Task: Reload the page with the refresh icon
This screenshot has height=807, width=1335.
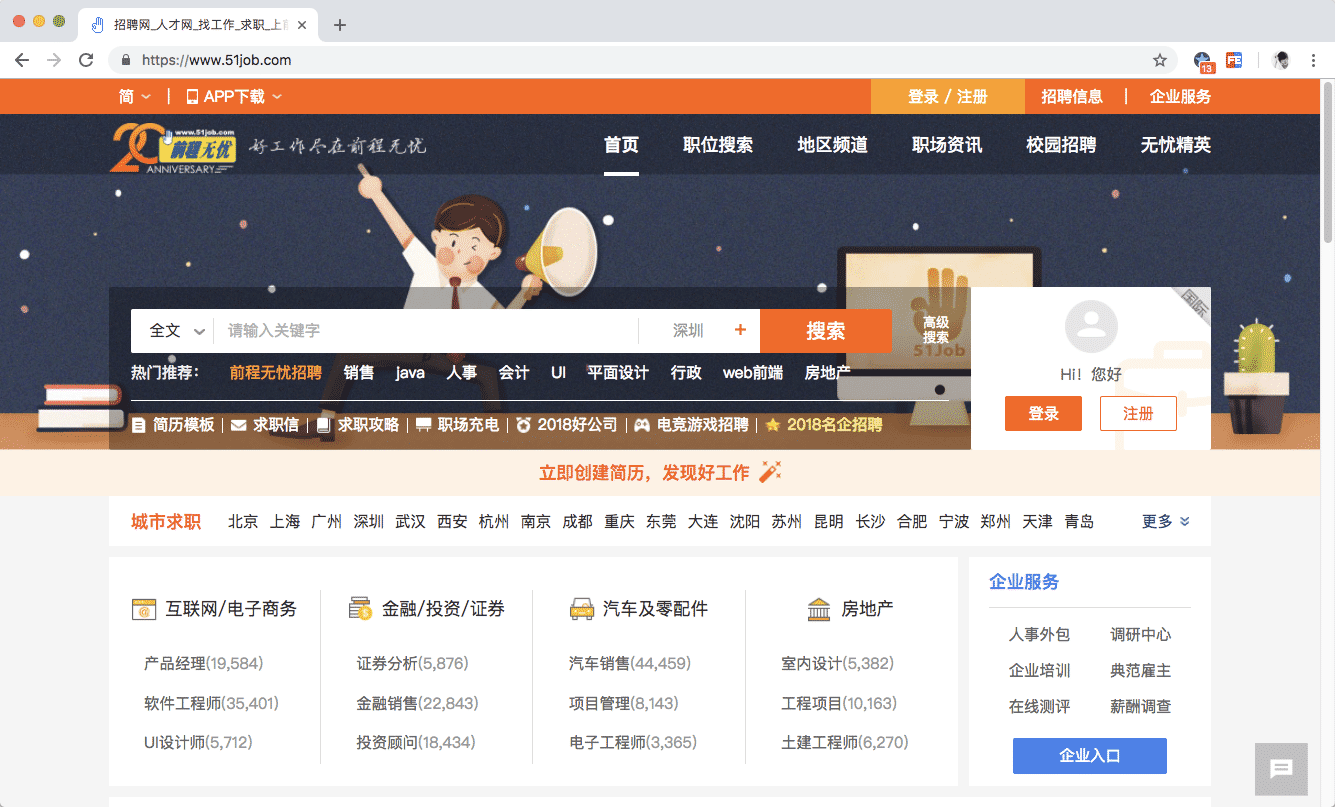Action: (86, 60)
